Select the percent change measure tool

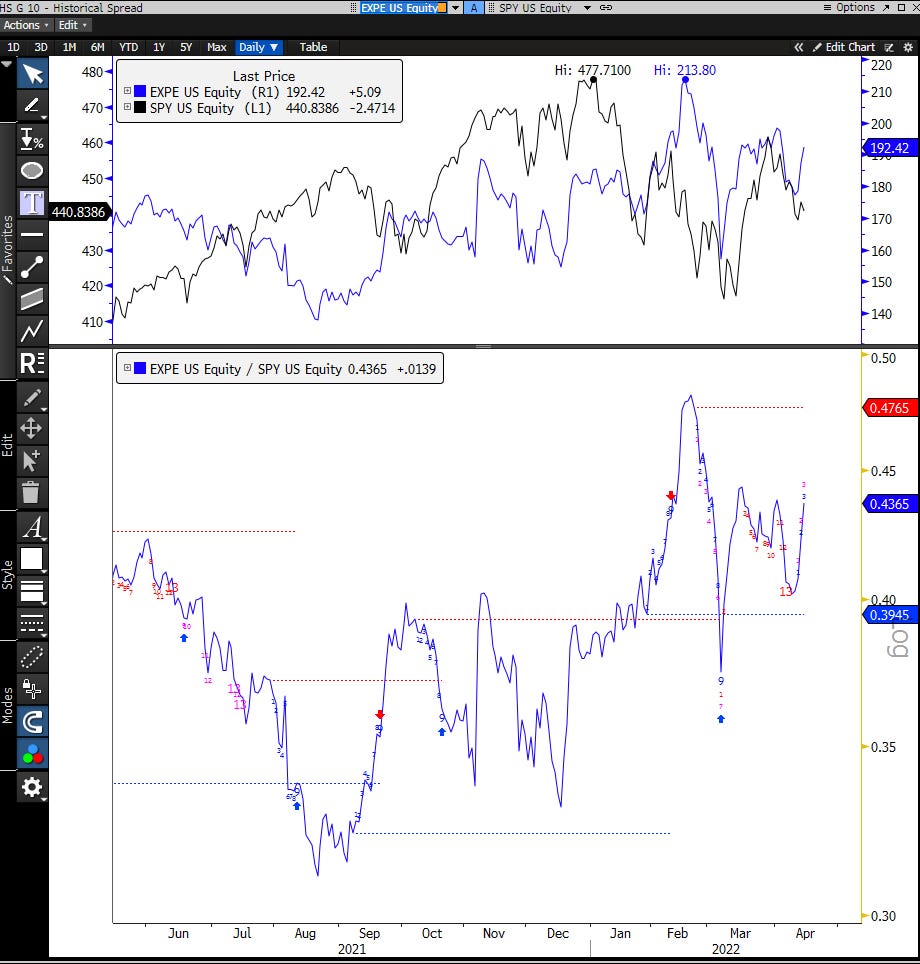[x=32, y=139]
